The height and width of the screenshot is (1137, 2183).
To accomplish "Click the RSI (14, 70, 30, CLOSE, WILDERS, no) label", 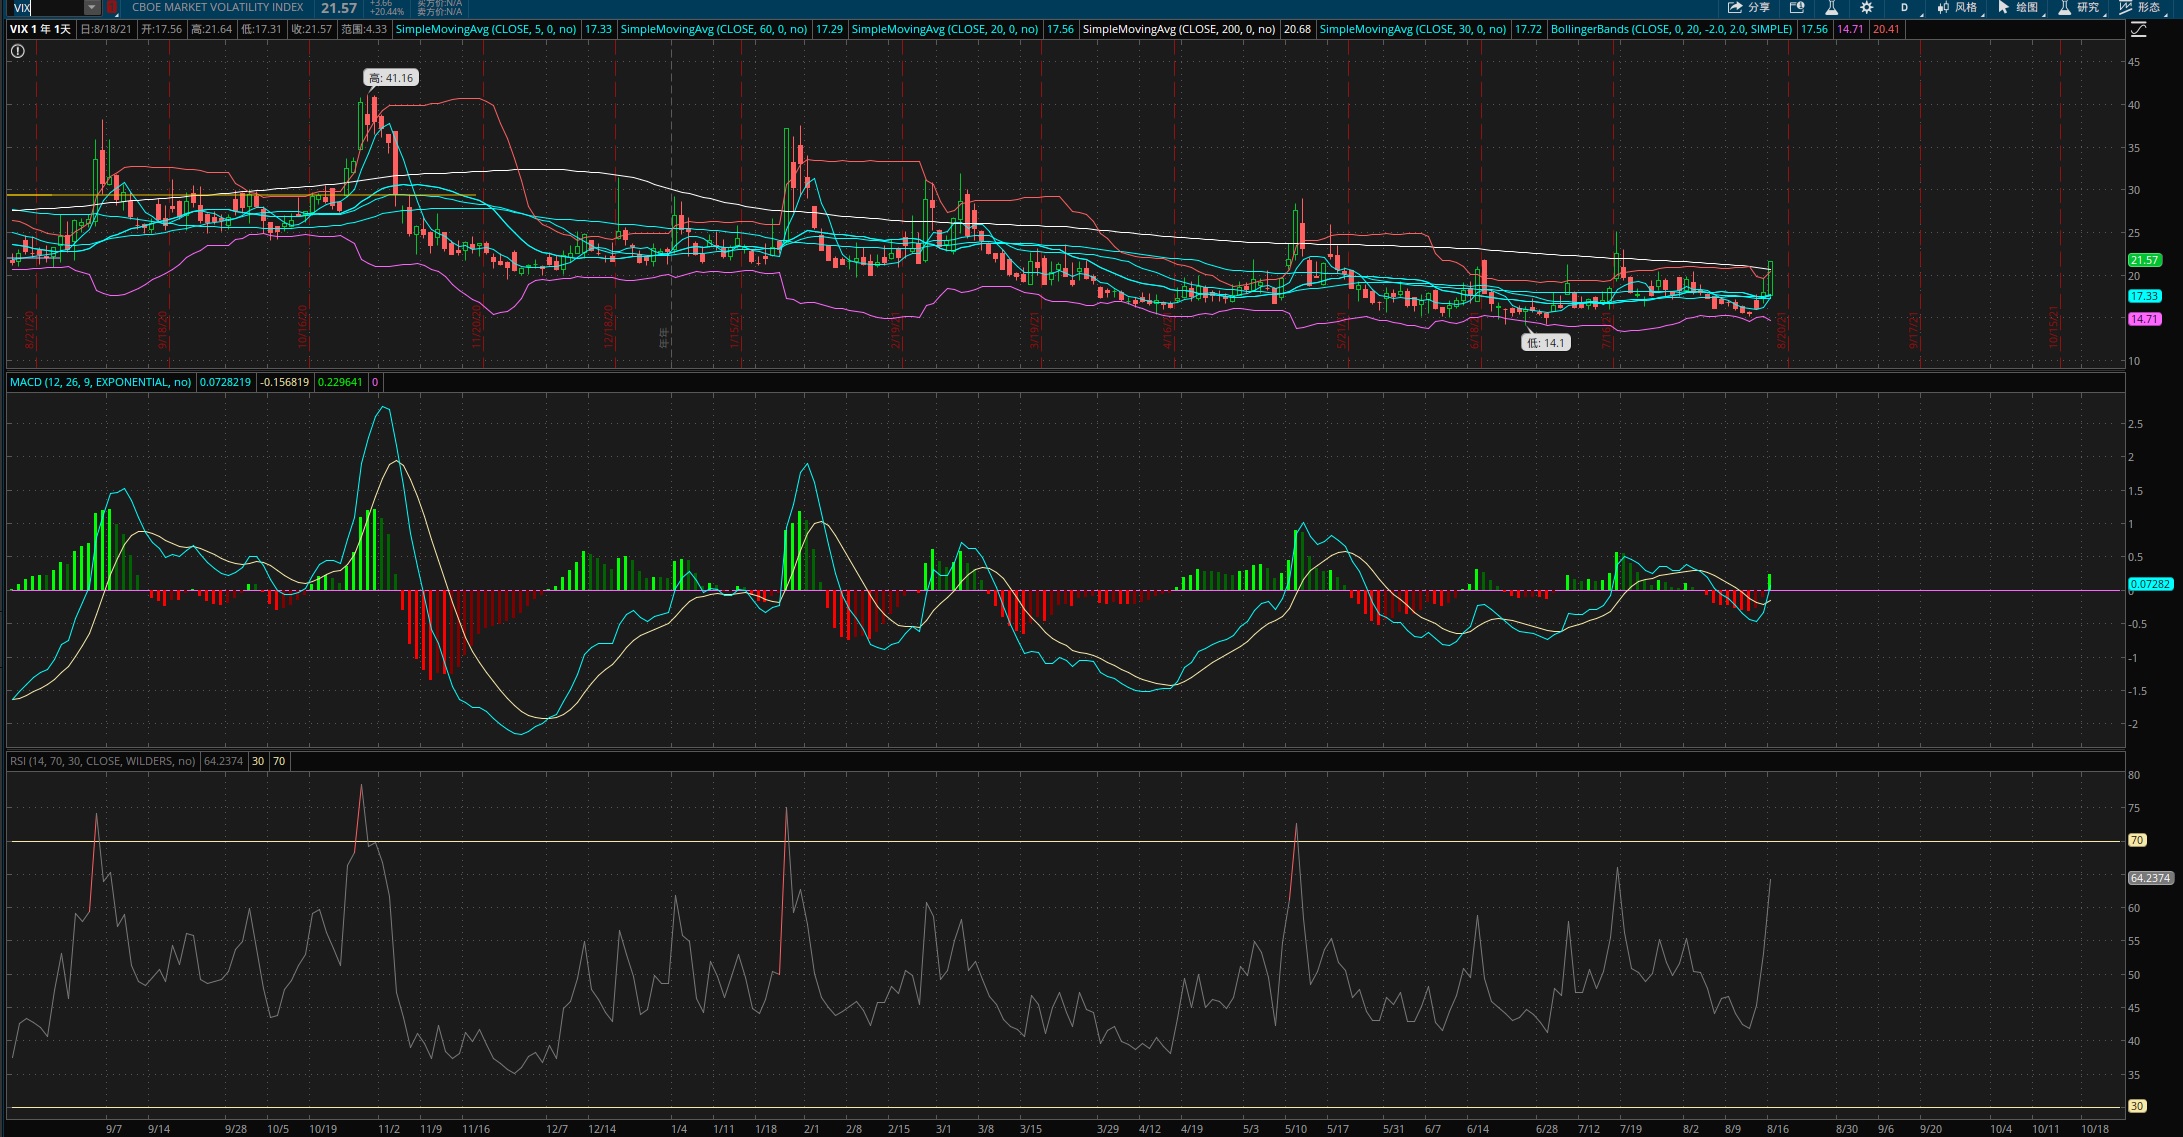I will [102, 761].
